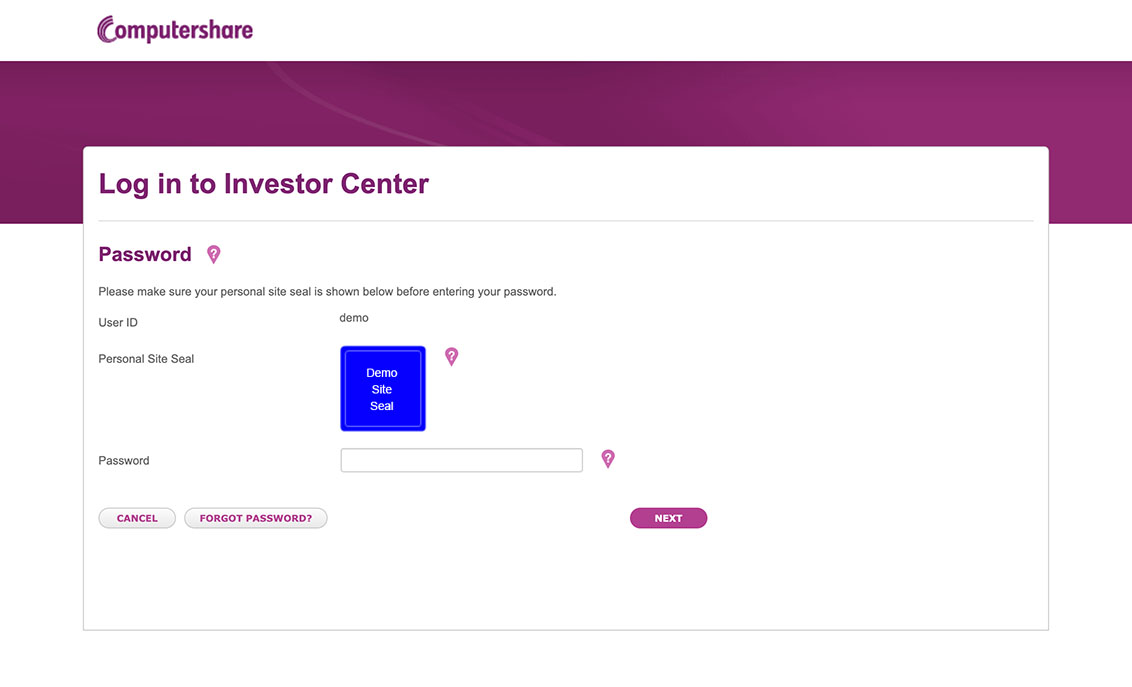Click the Forgot Password? button
Image resolution: width=1132 pixels, height=687 pixels.
tap(256, 518)
